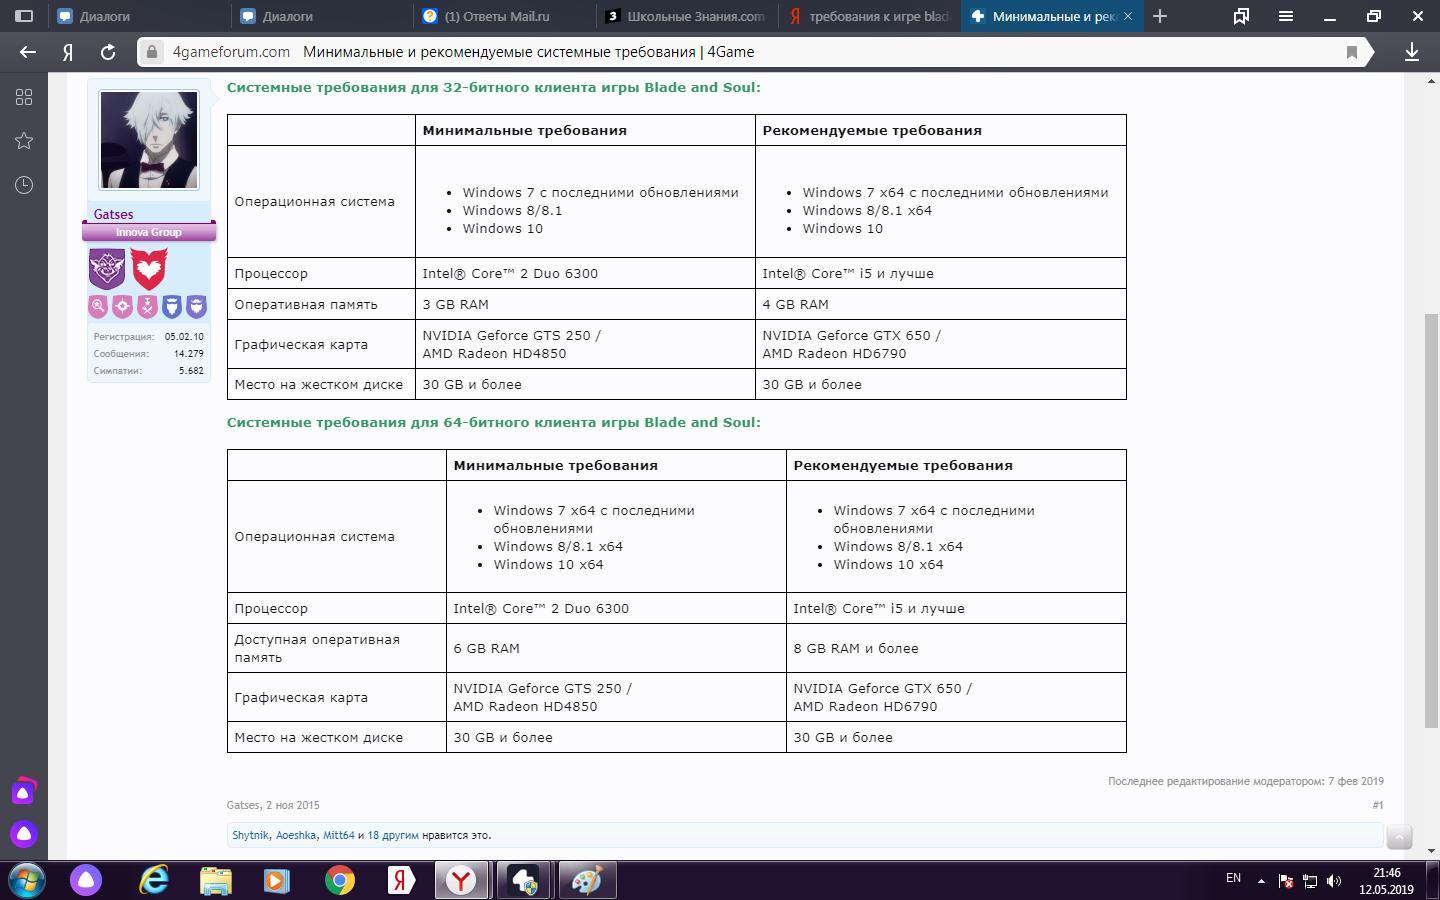Open the browser collections icon in title bar

(1241, 16)
